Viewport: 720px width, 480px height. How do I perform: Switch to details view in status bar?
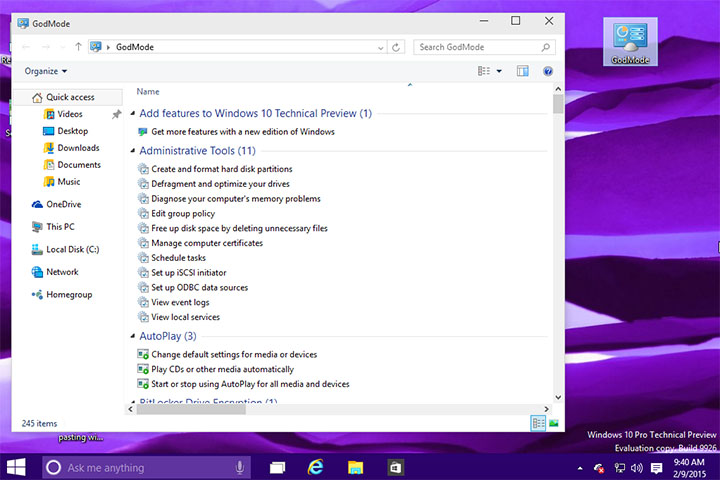[539, 423]
